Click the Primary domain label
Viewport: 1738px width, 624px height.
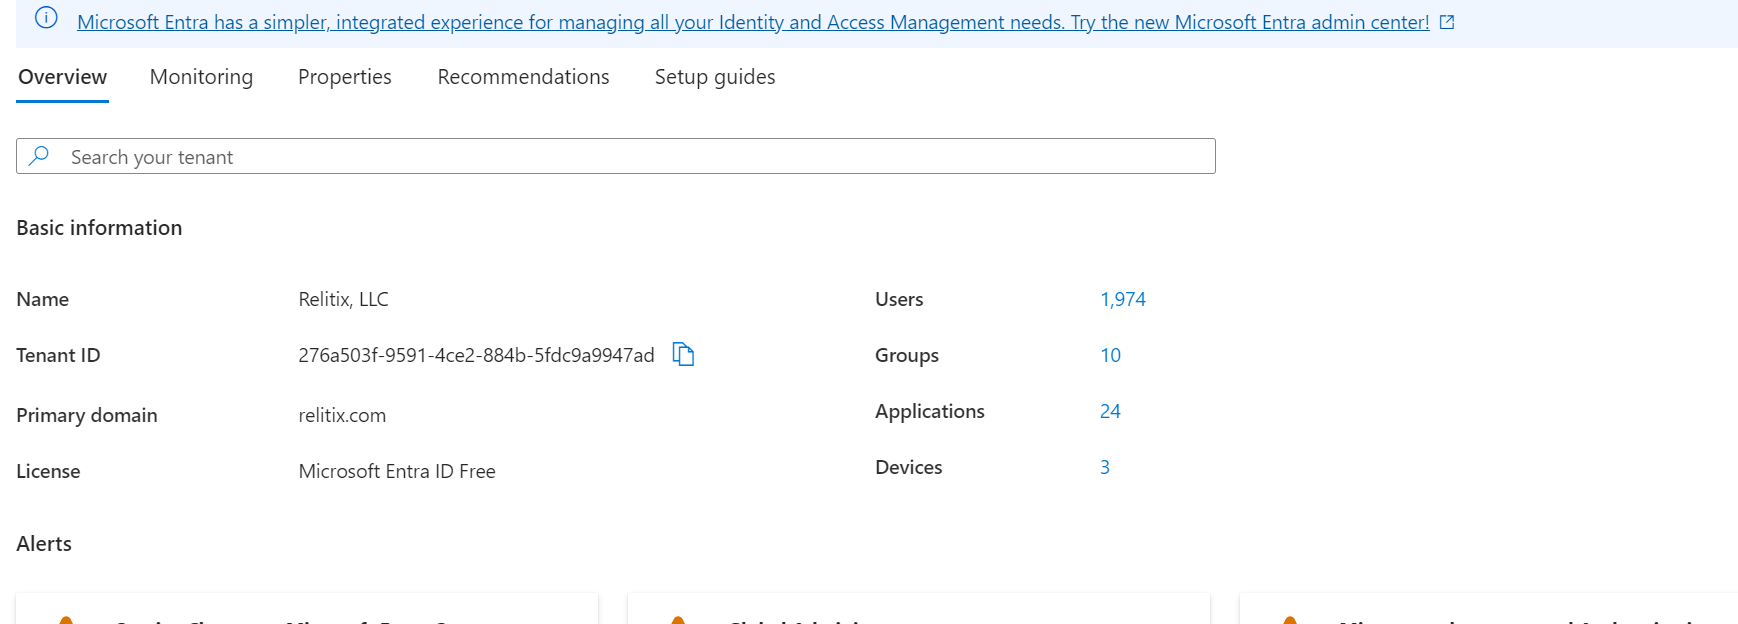point(87,415)
